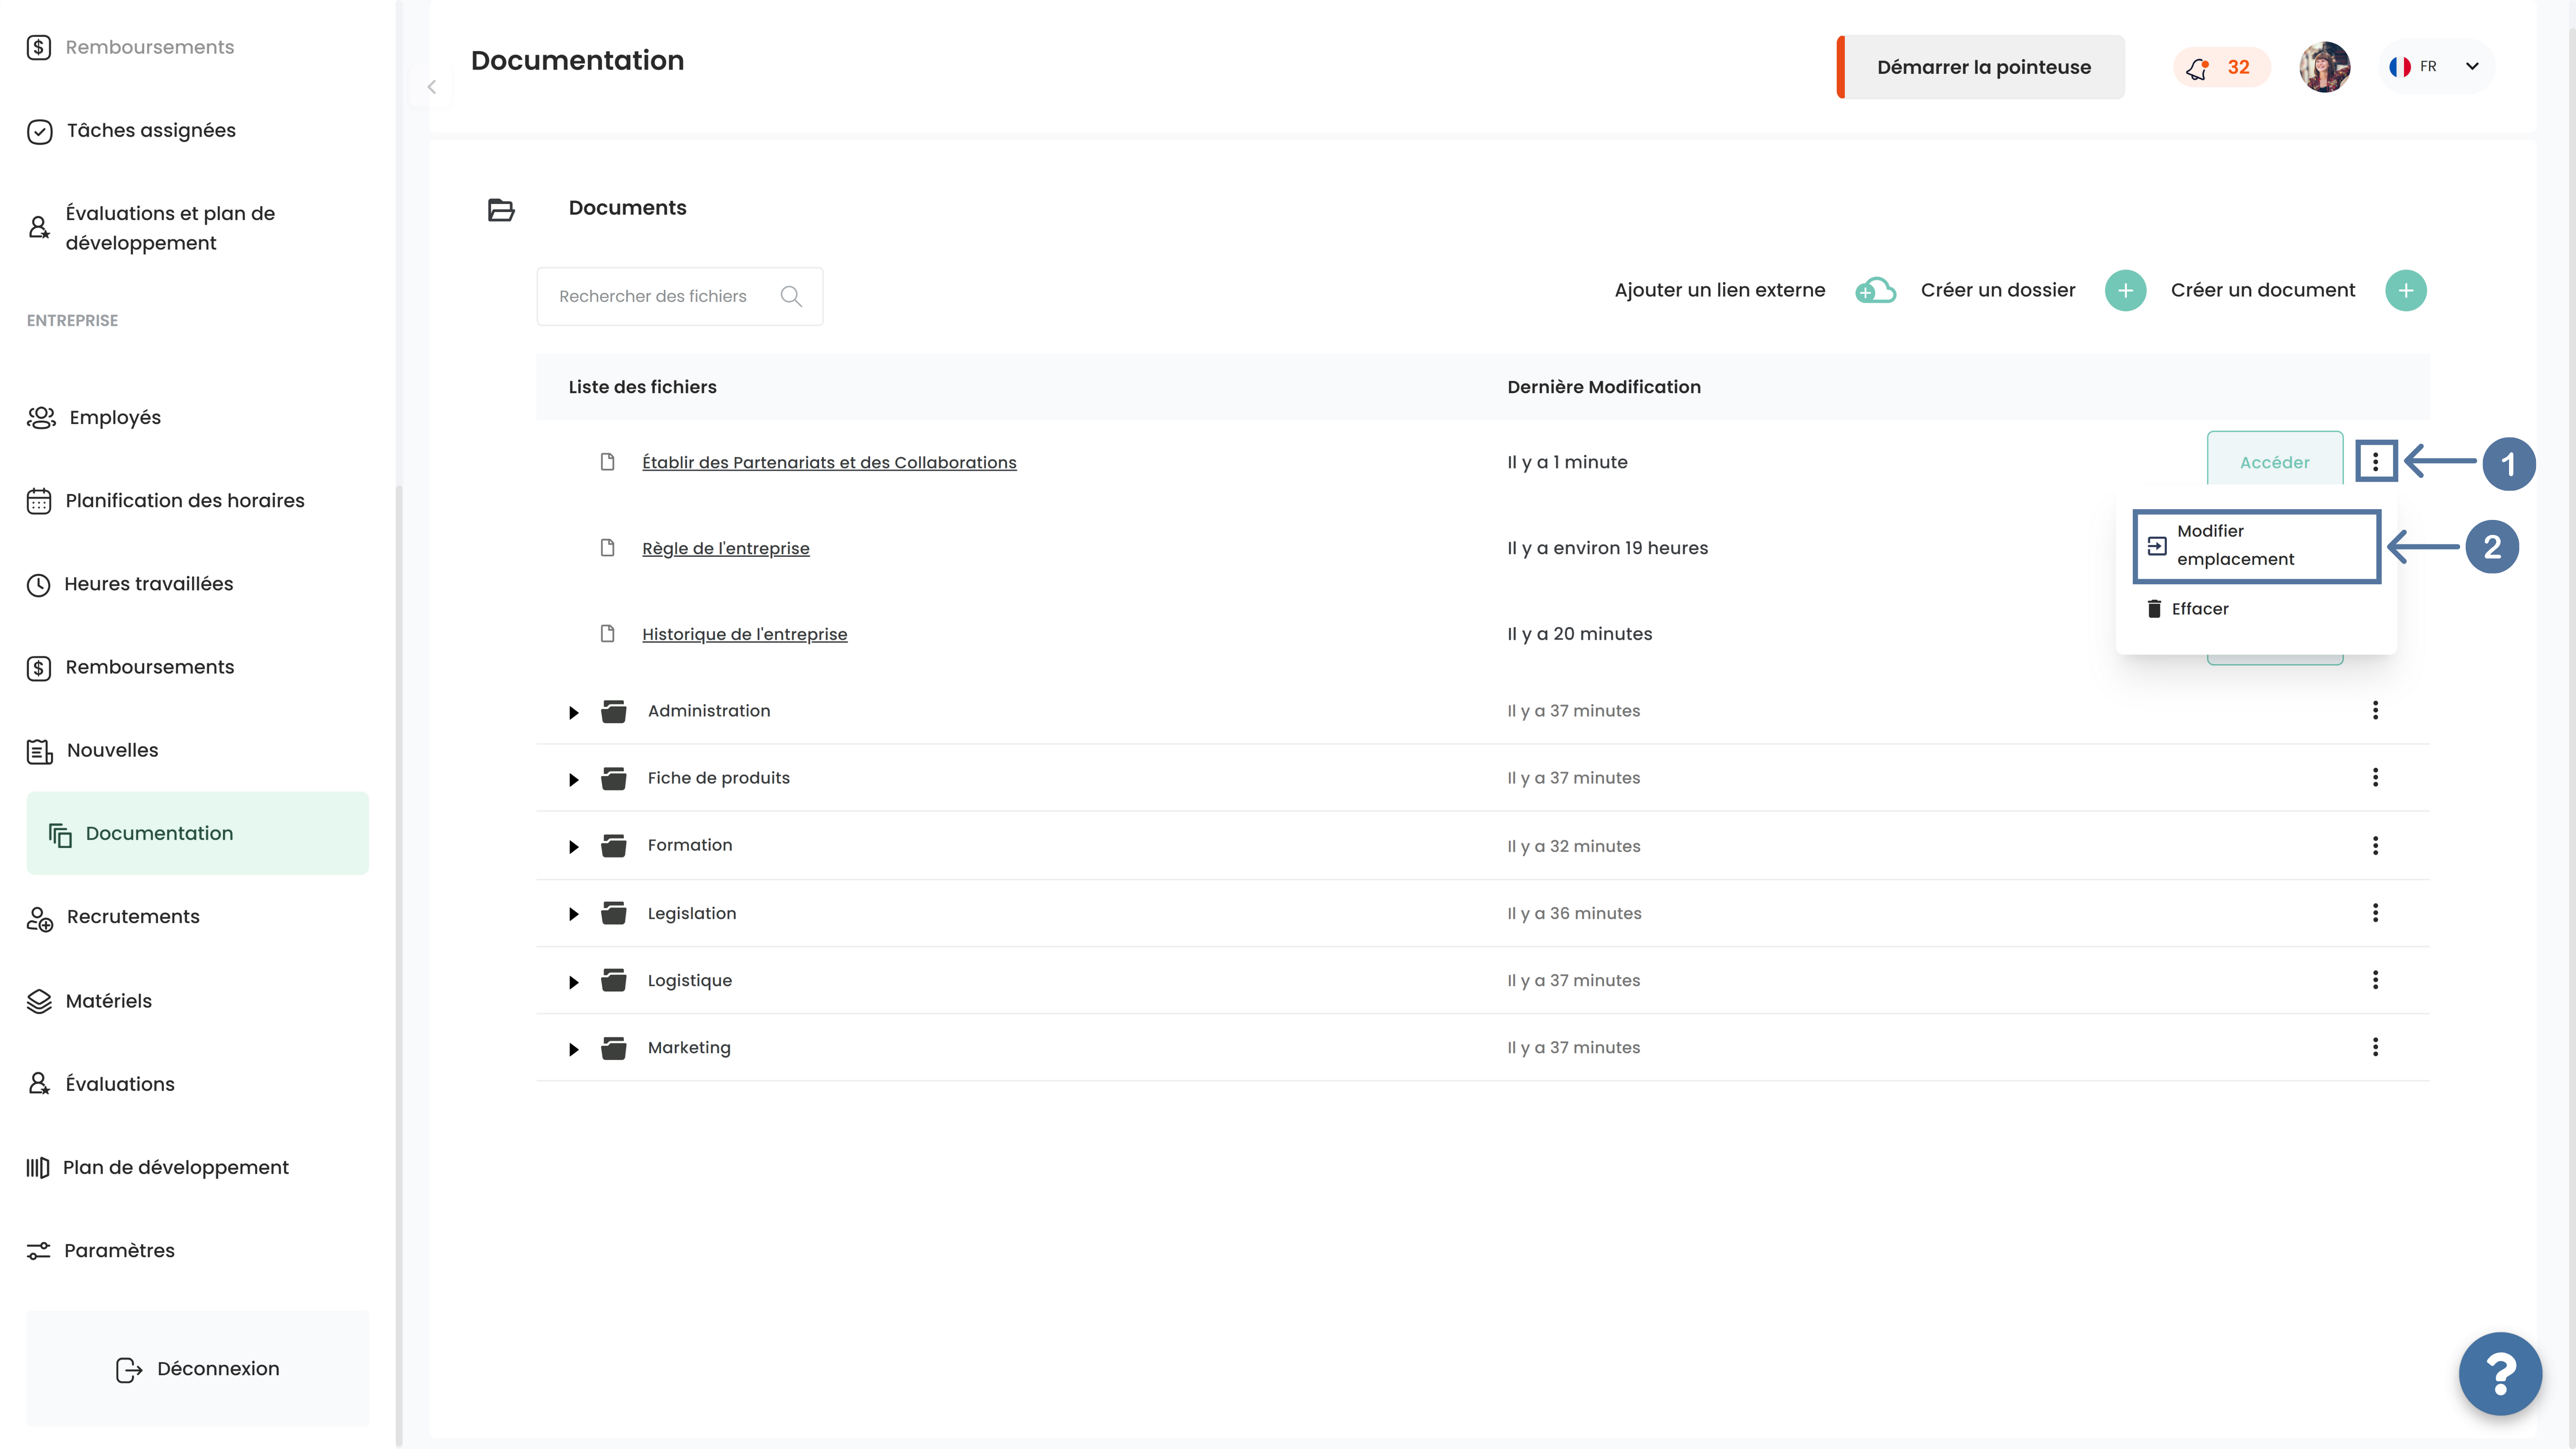Collapse the sidebar with the chevron arrow

point(432,87)
